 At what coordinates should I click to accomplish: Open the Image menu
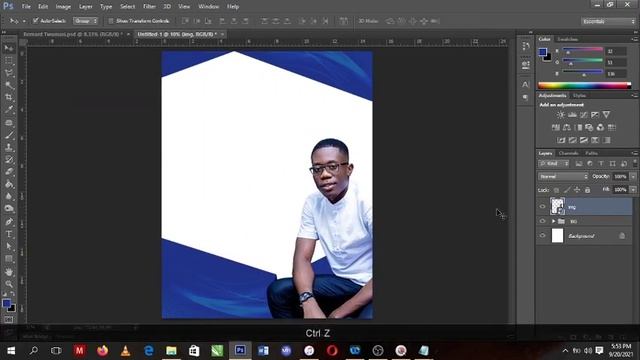63,7
